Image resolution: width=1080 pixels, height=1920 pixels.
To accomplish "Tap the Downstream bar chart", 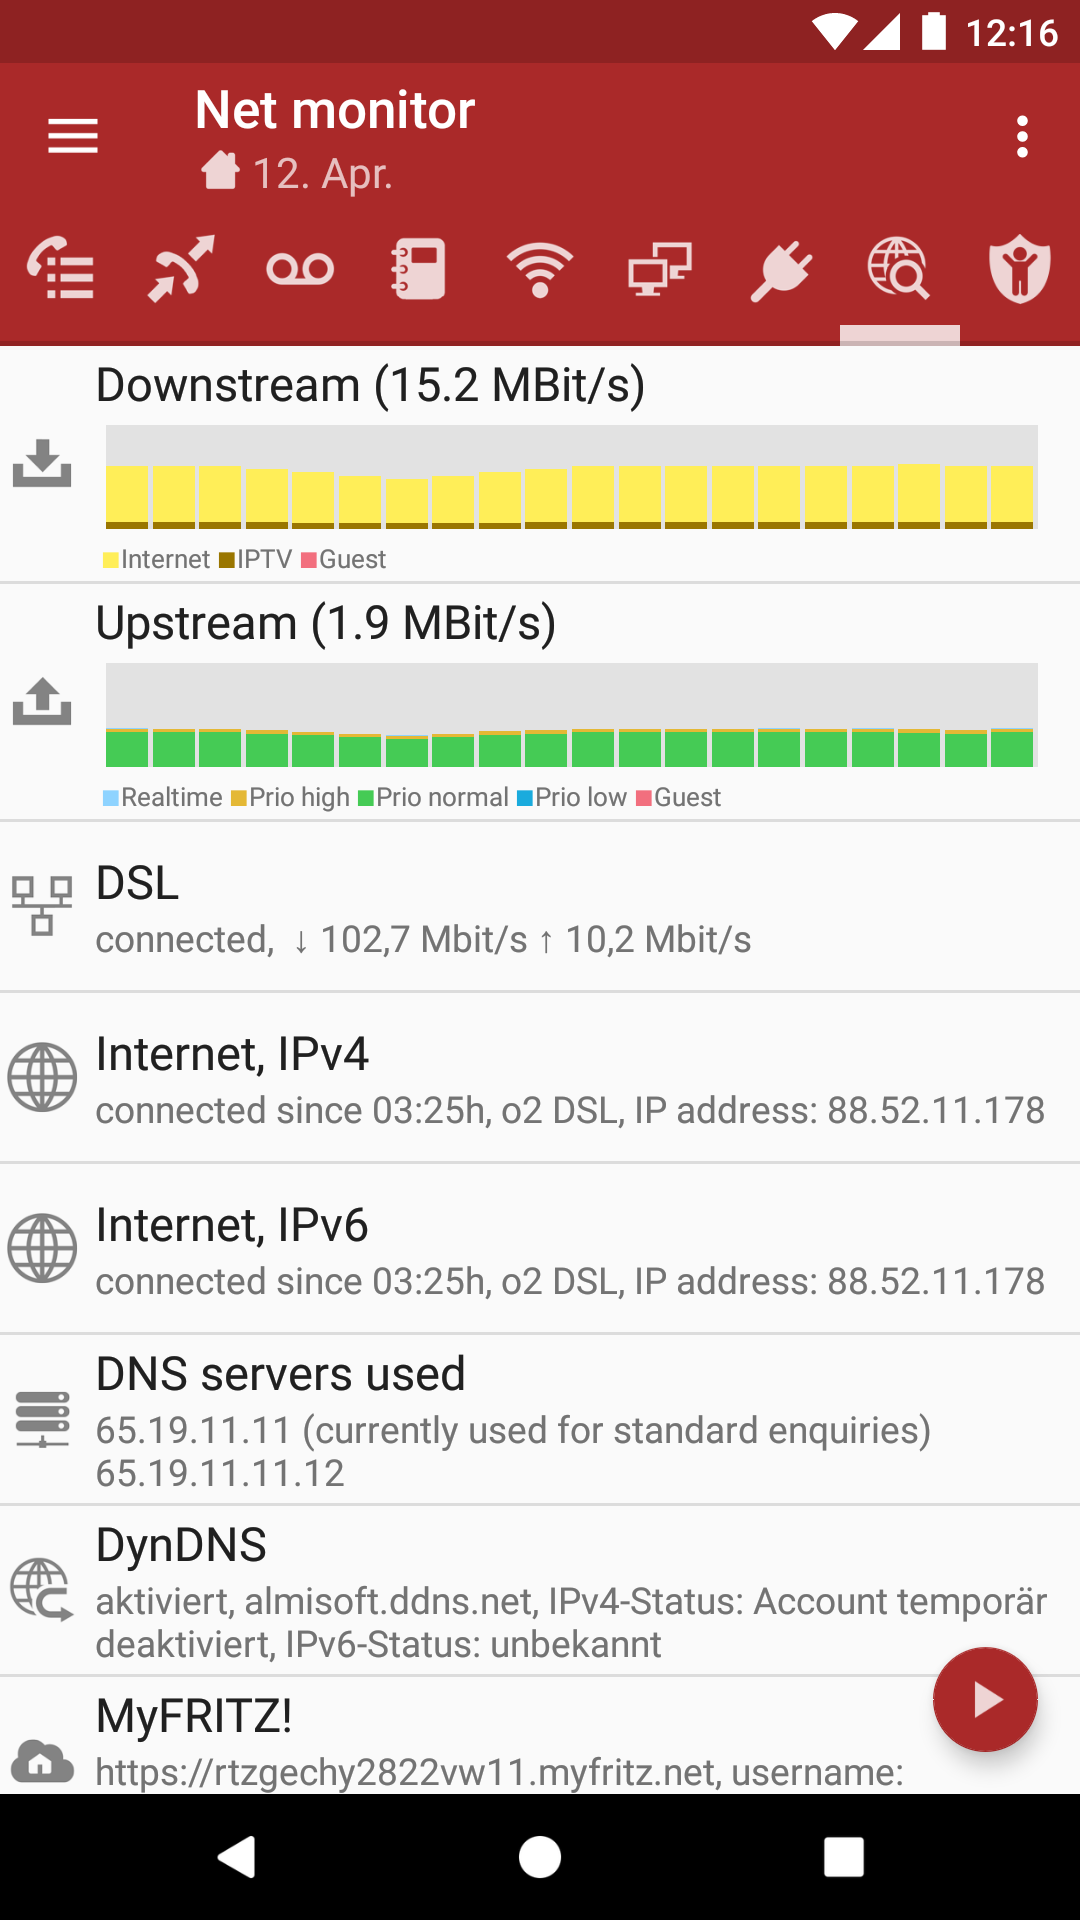I will [x=571, y=478].
